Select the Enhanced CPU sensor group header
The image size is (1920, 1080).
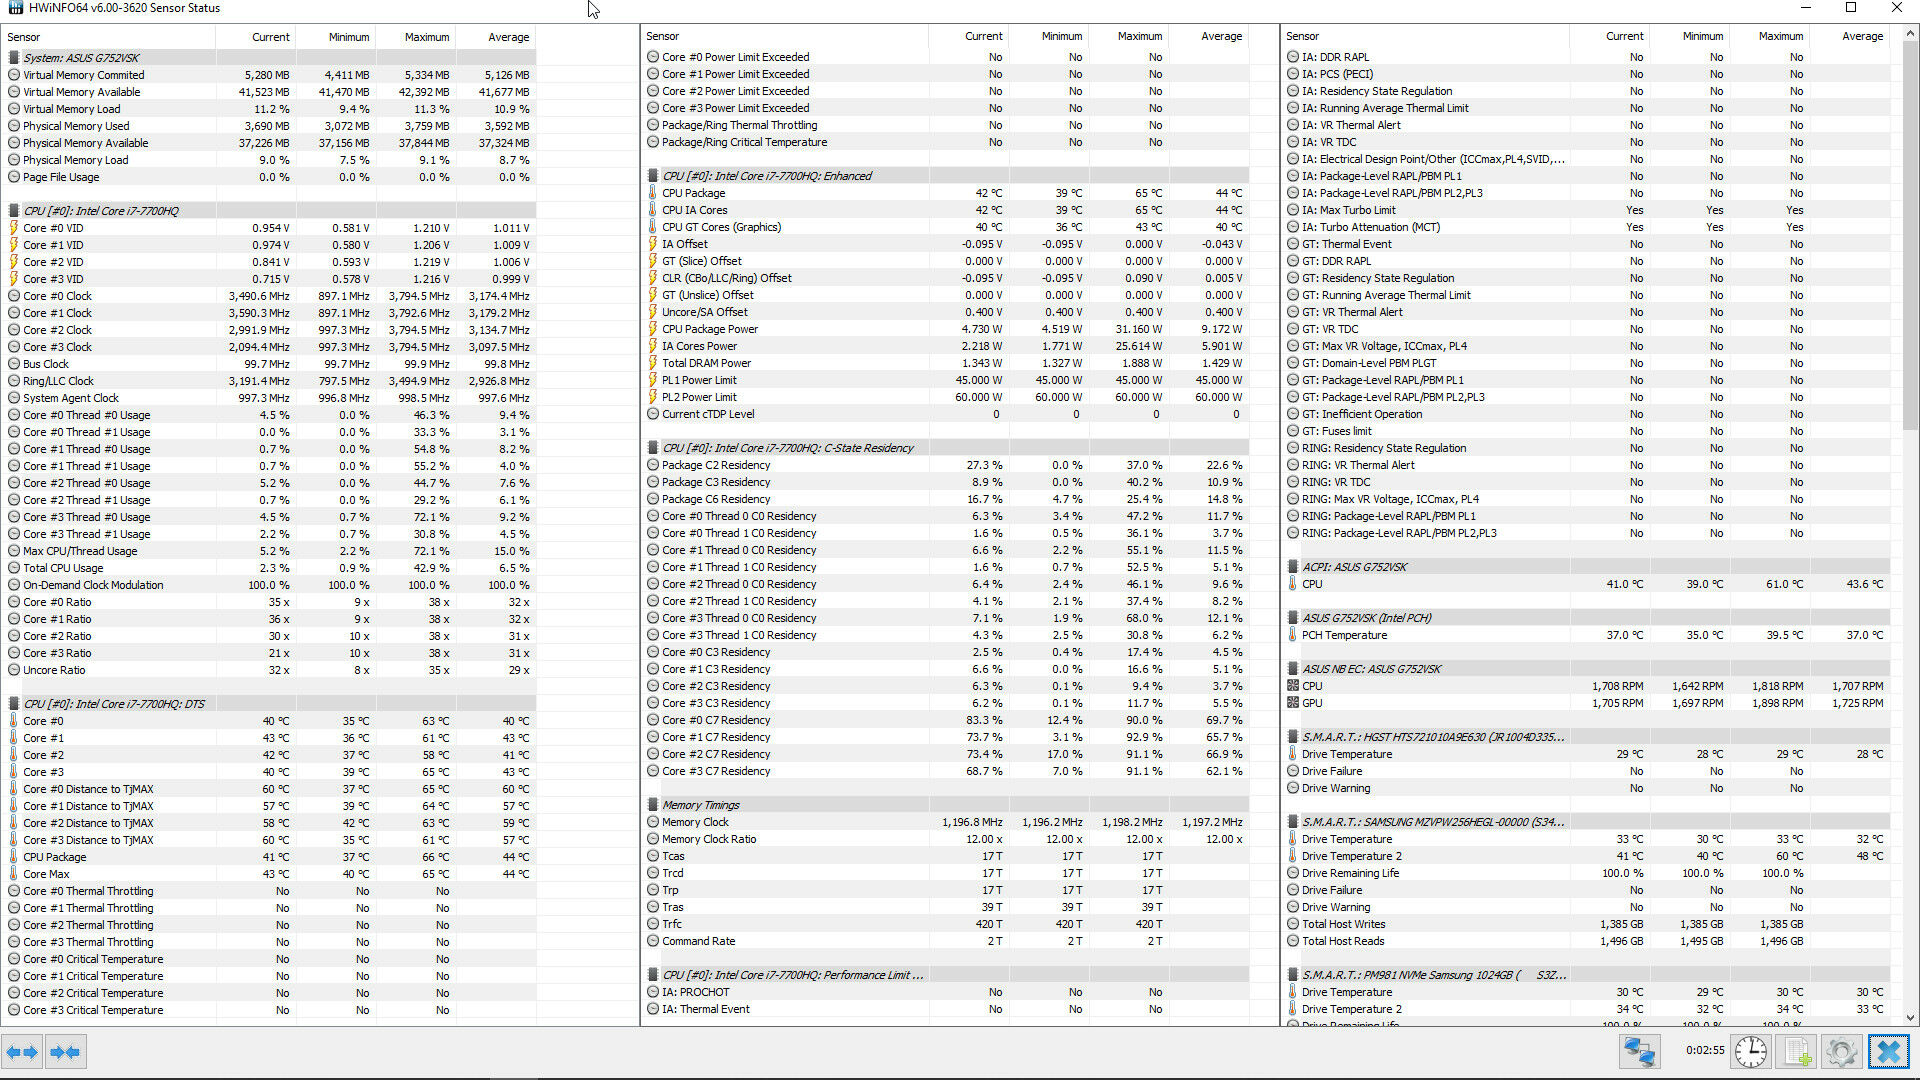(946, 176)
